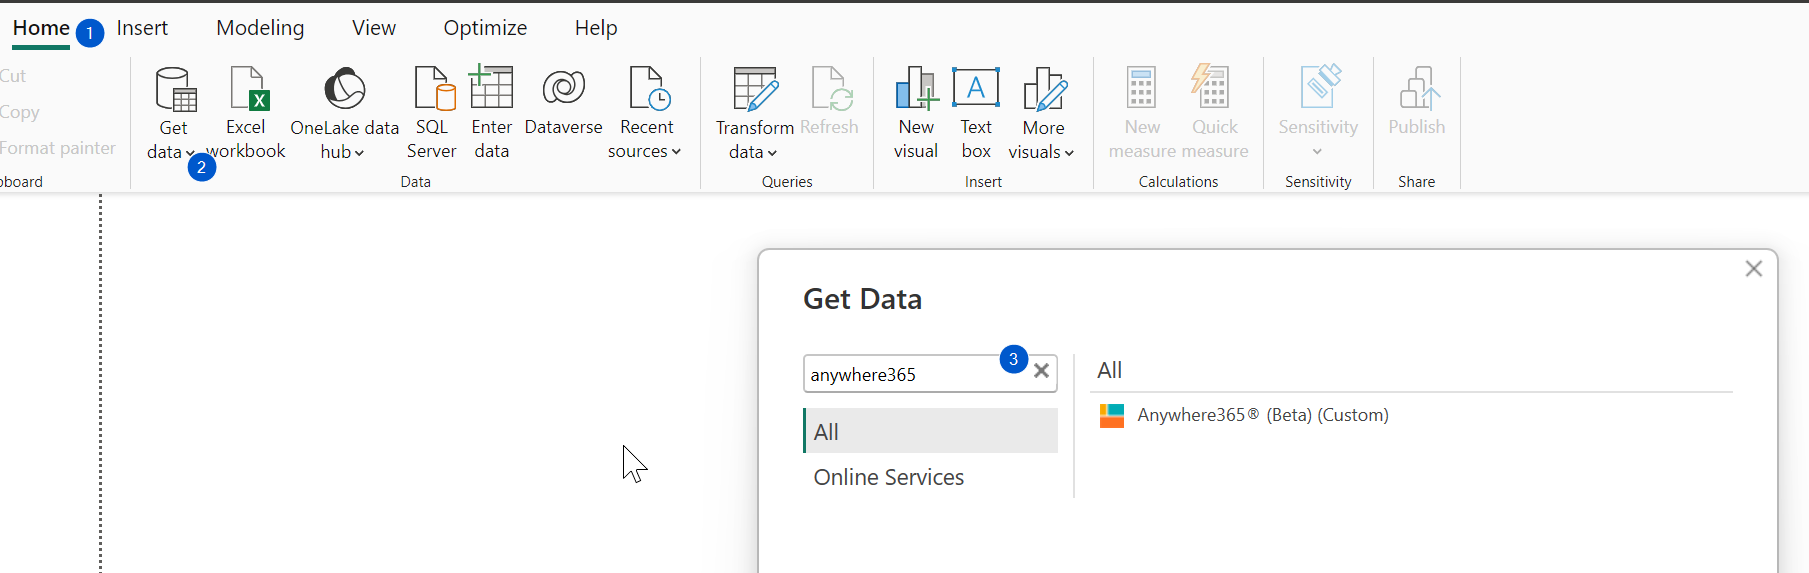This screenshot has height=573, width=1809.
Task: Connect to Dataverse
Action: pos(563,101)
